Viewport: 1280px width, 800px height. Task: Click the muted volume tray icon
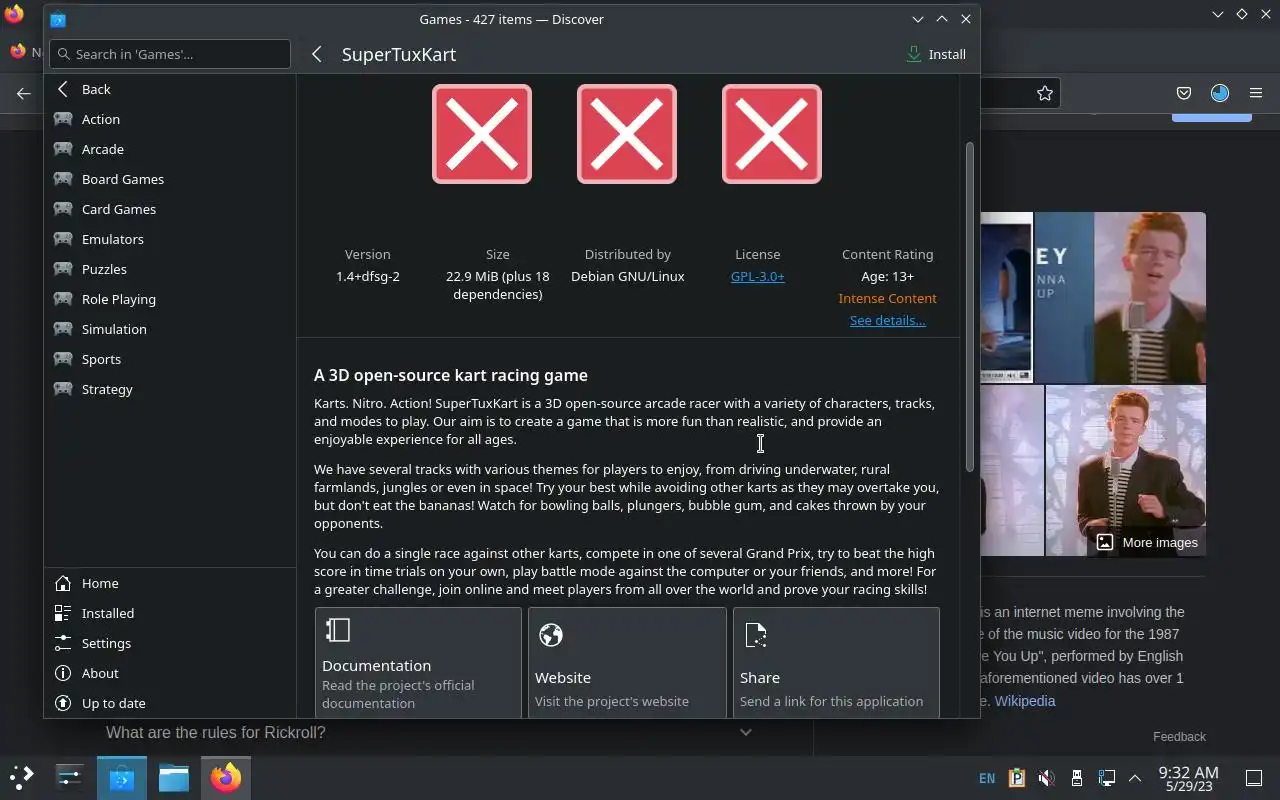[1046, 778]
